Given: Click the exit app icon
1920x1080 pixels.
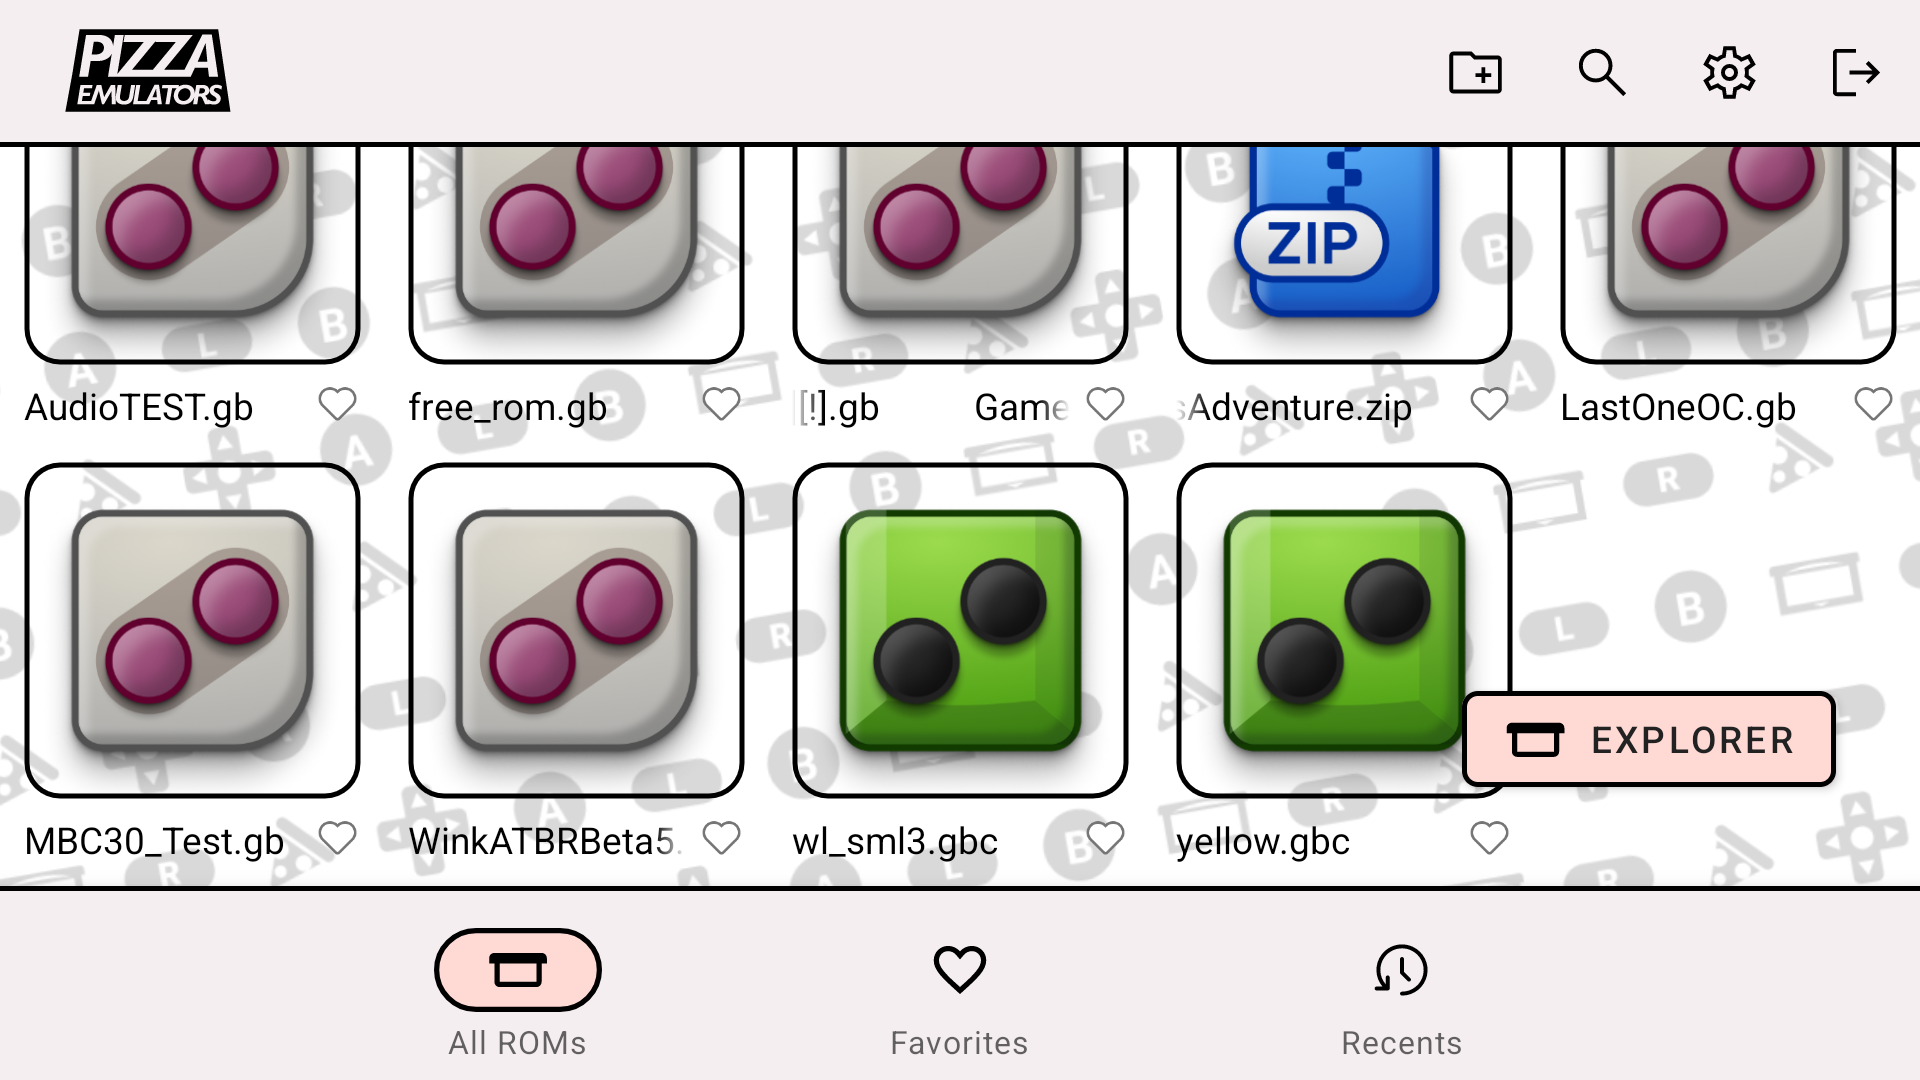Looking at the screenshot, I should click(x=1855, y=72).
